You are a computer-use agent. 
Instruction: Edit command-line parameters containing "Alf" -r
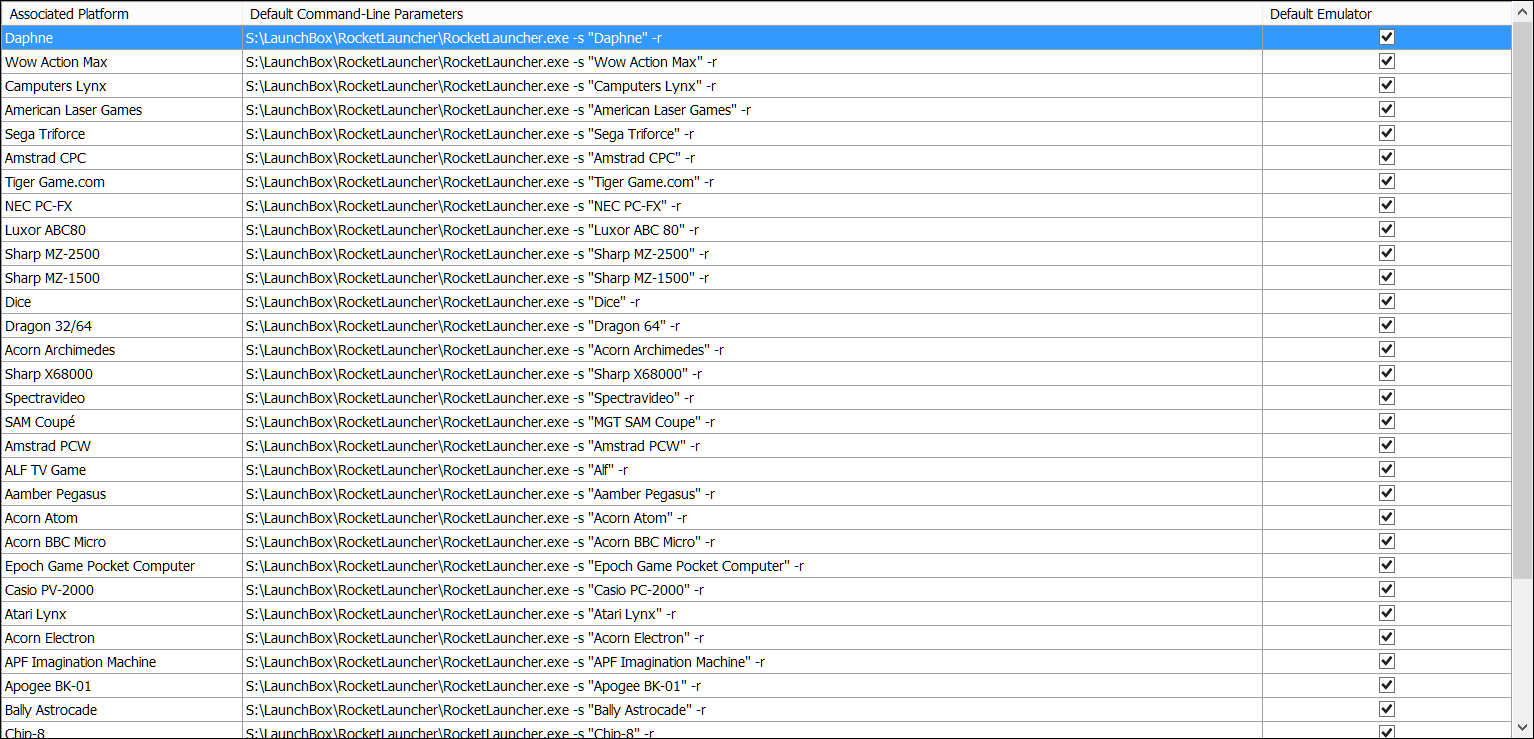coord(752,470)
